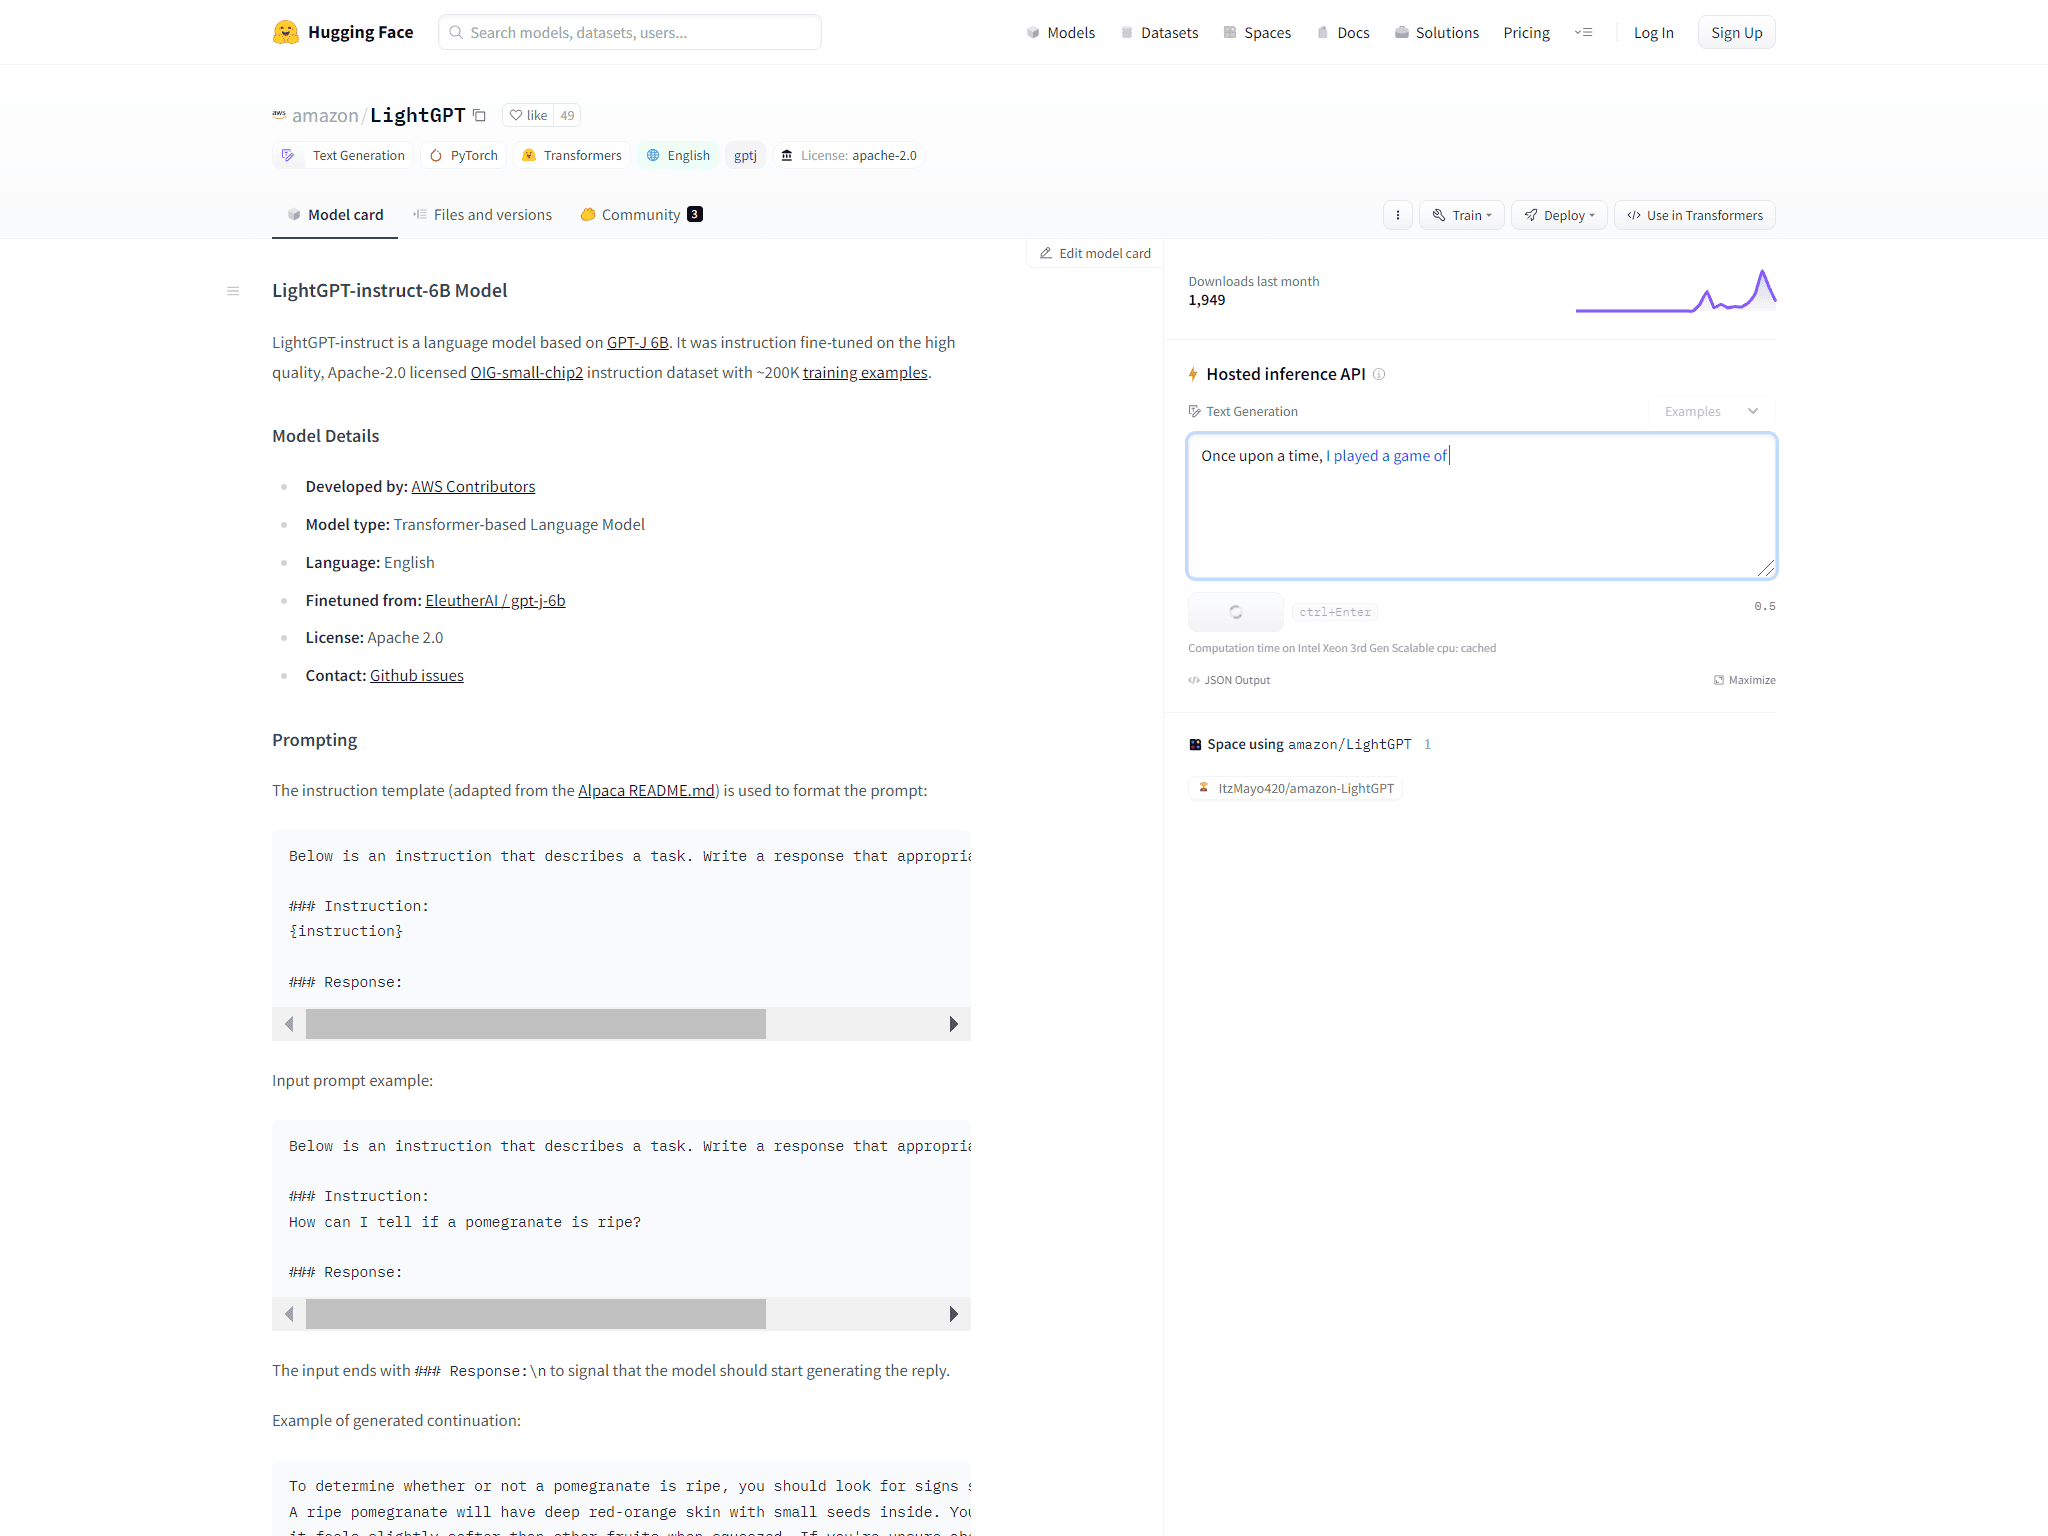Switch to the Model card tab

tap(335, 214)
